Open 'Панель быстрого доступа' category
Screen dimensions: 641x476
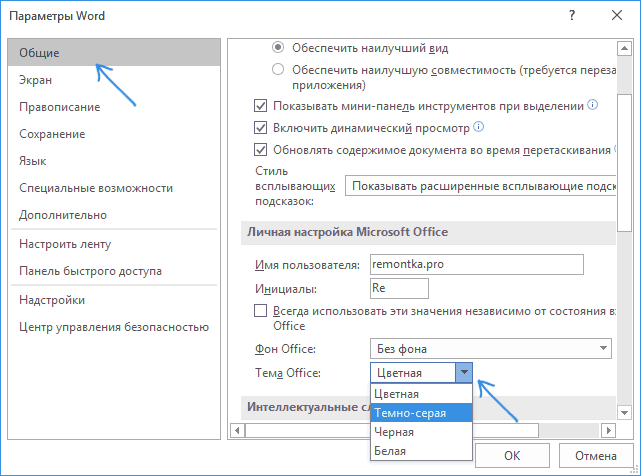[114, 271]
